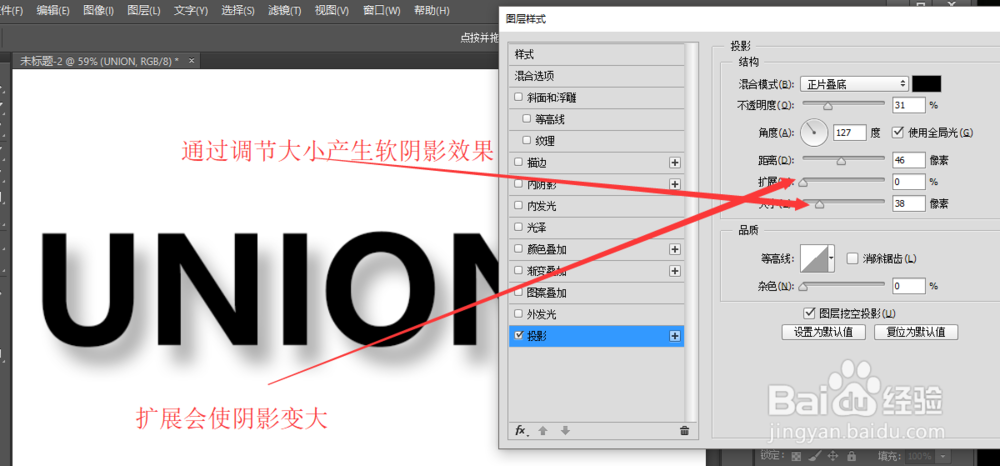
Task: Click the lock transparent pixels icon
Action: point(796,456)
